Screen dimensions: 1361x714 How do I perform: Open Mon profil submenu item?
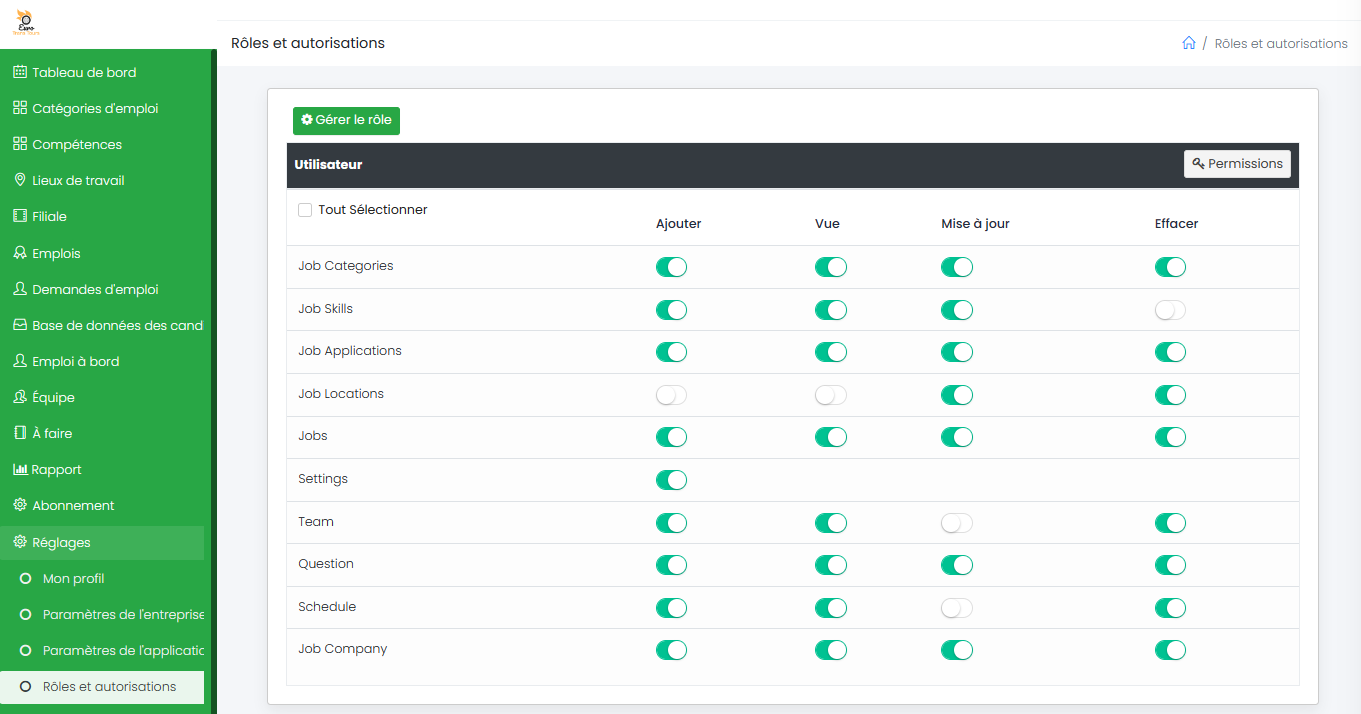click(x=74, y=578)
